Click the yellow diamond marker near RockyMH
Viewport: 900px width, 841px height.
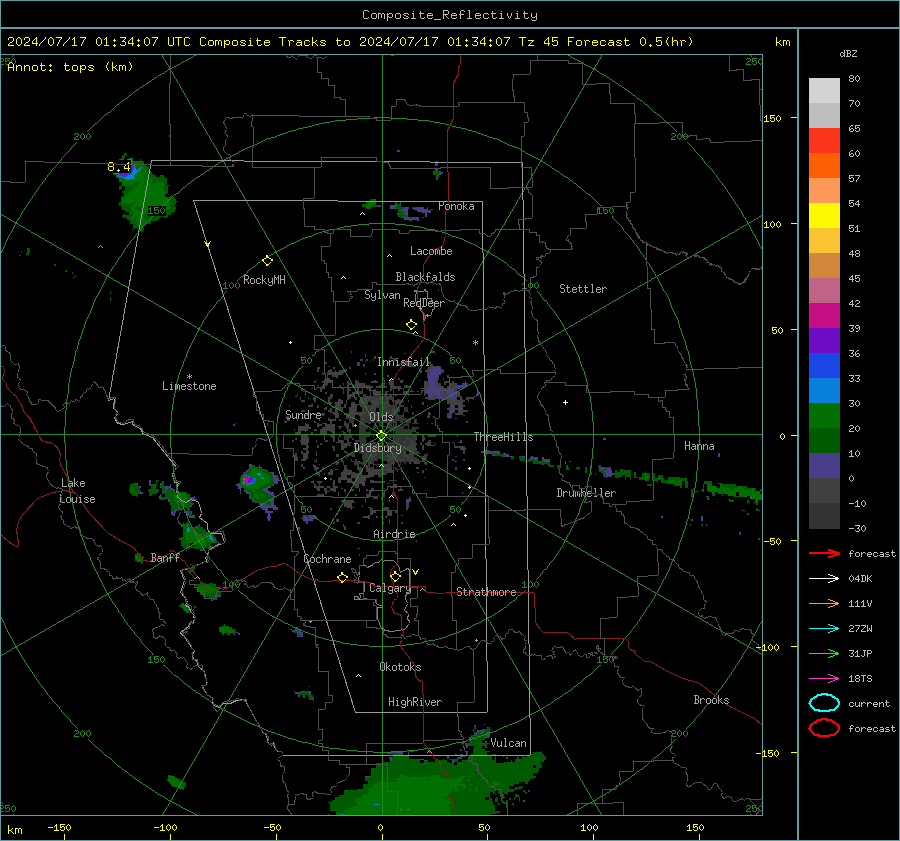(x=267, y=261)
